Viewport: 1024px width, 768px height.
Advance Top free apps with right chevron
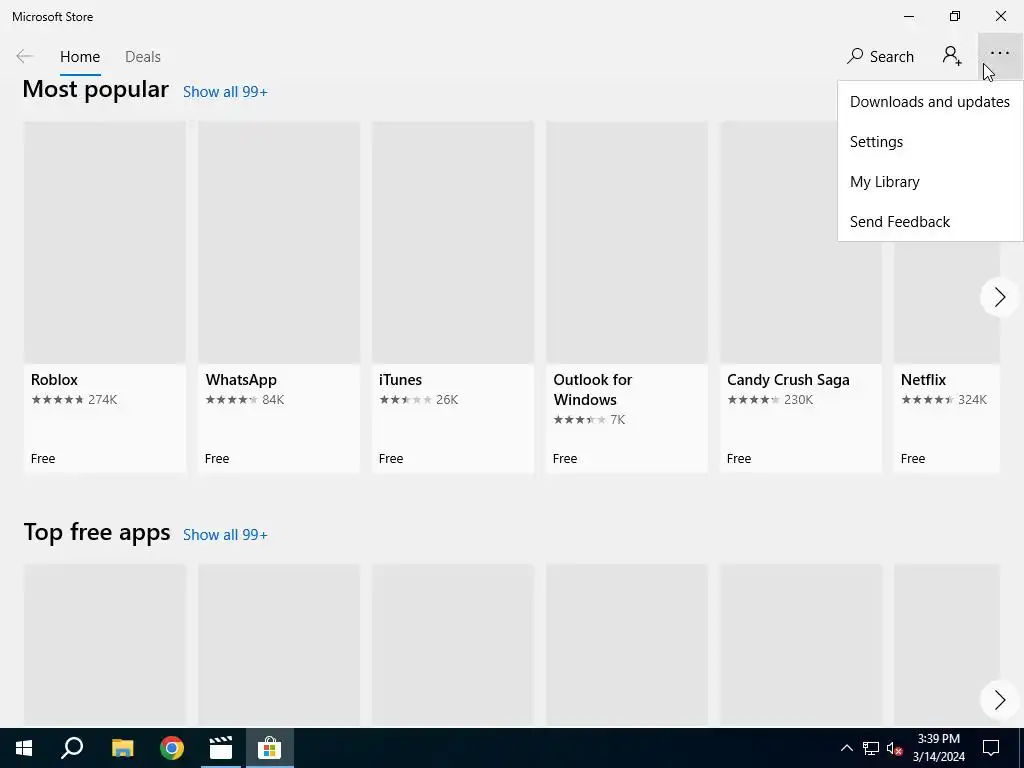click(999, 699)
